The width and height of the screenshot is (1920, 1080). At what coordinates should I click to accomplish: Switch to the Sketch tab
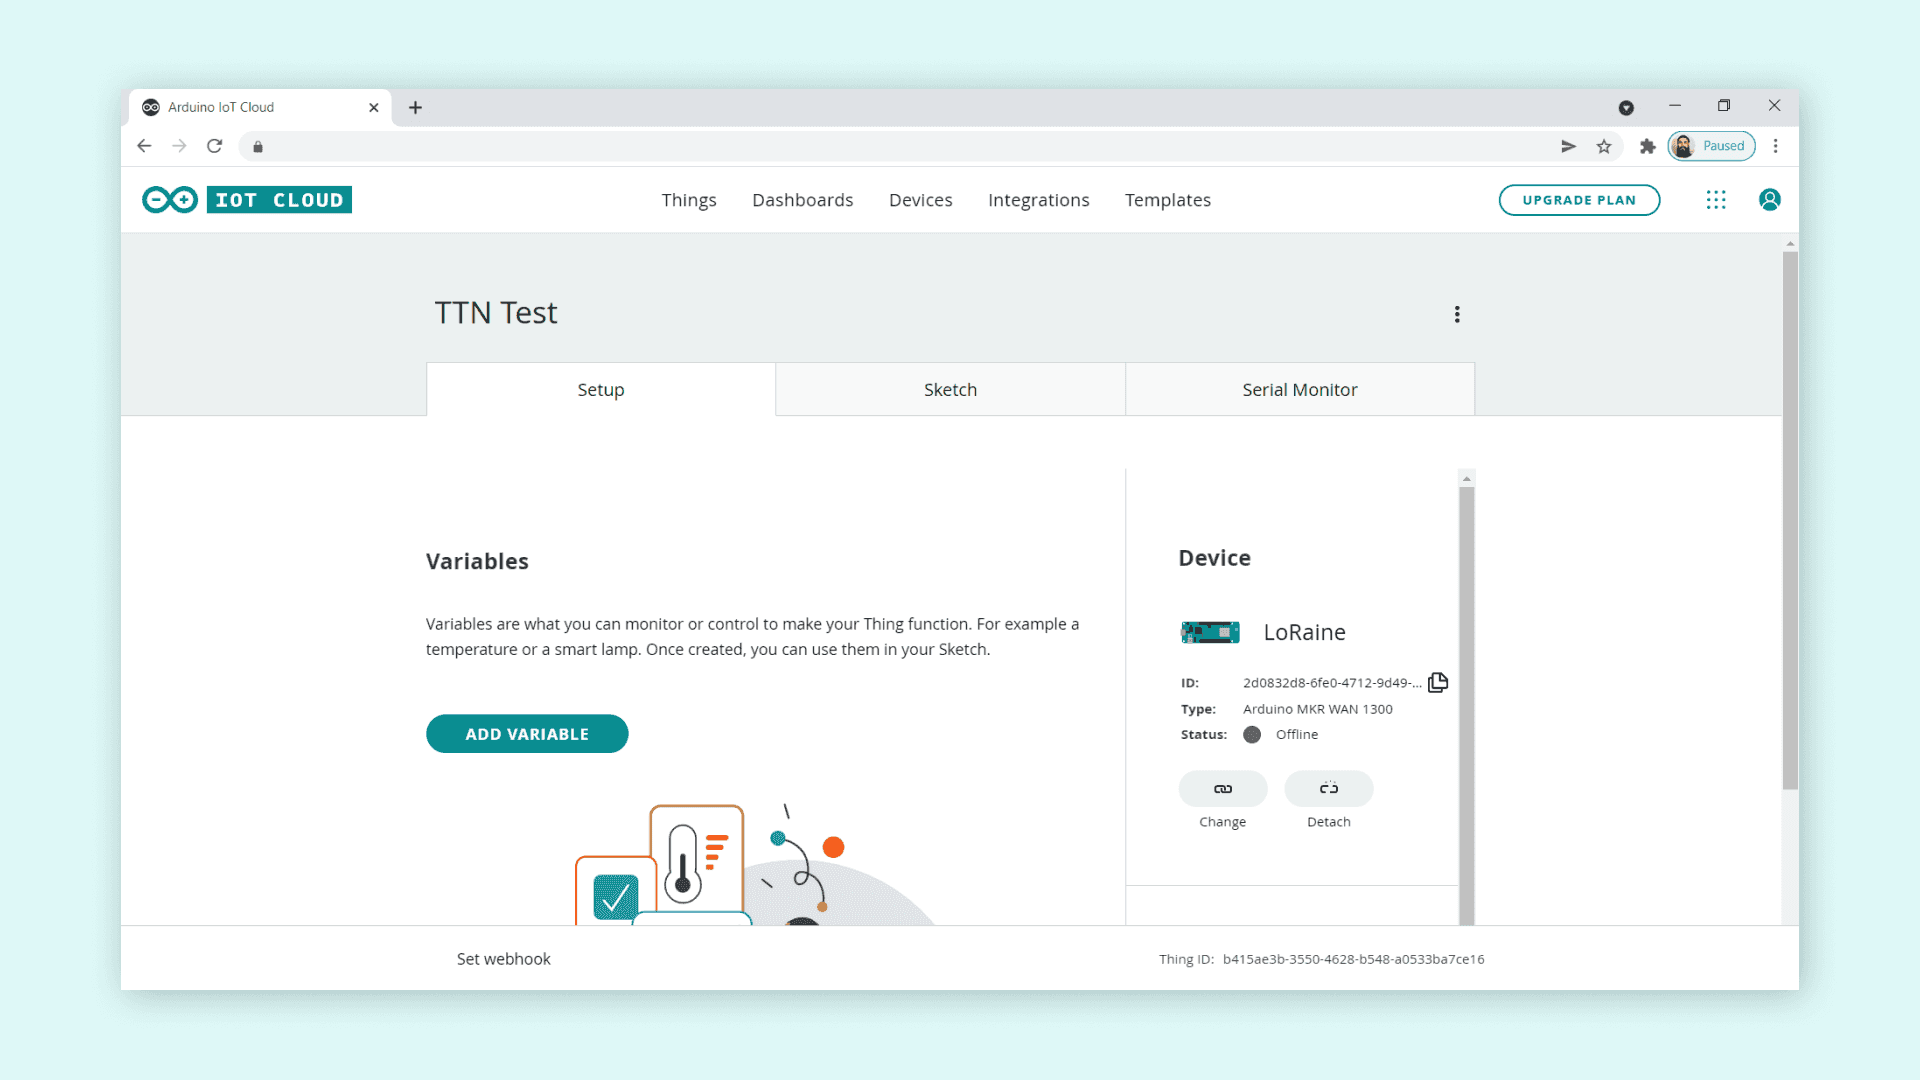tap(950, 390)
